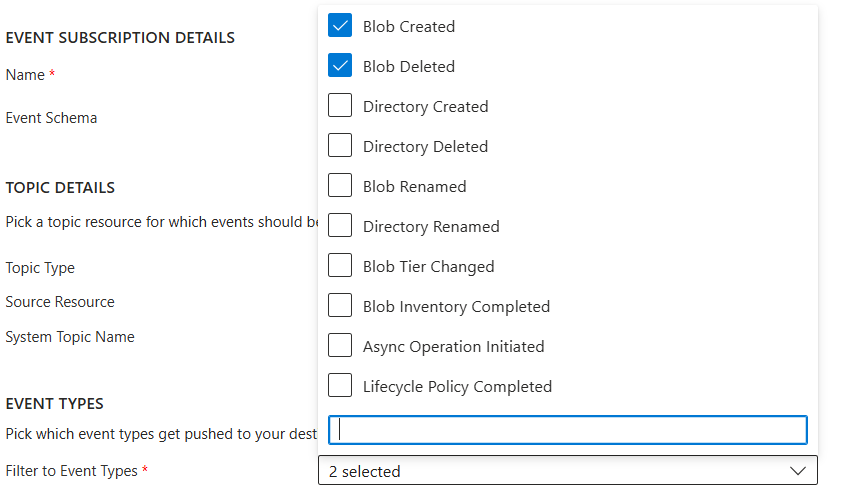This screenshot has height=502, width=854.
Task: Enable the Directory Created checkbox
Action: tap(340, 106)
